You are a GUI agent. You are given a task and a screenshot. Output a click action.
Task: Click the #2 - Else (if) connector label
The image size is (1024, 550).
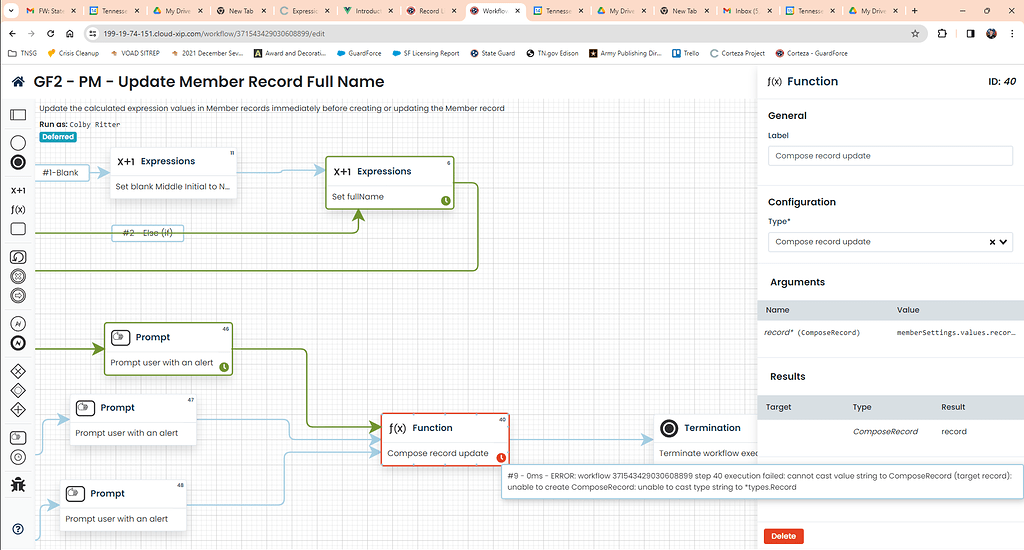coord(148,233)
